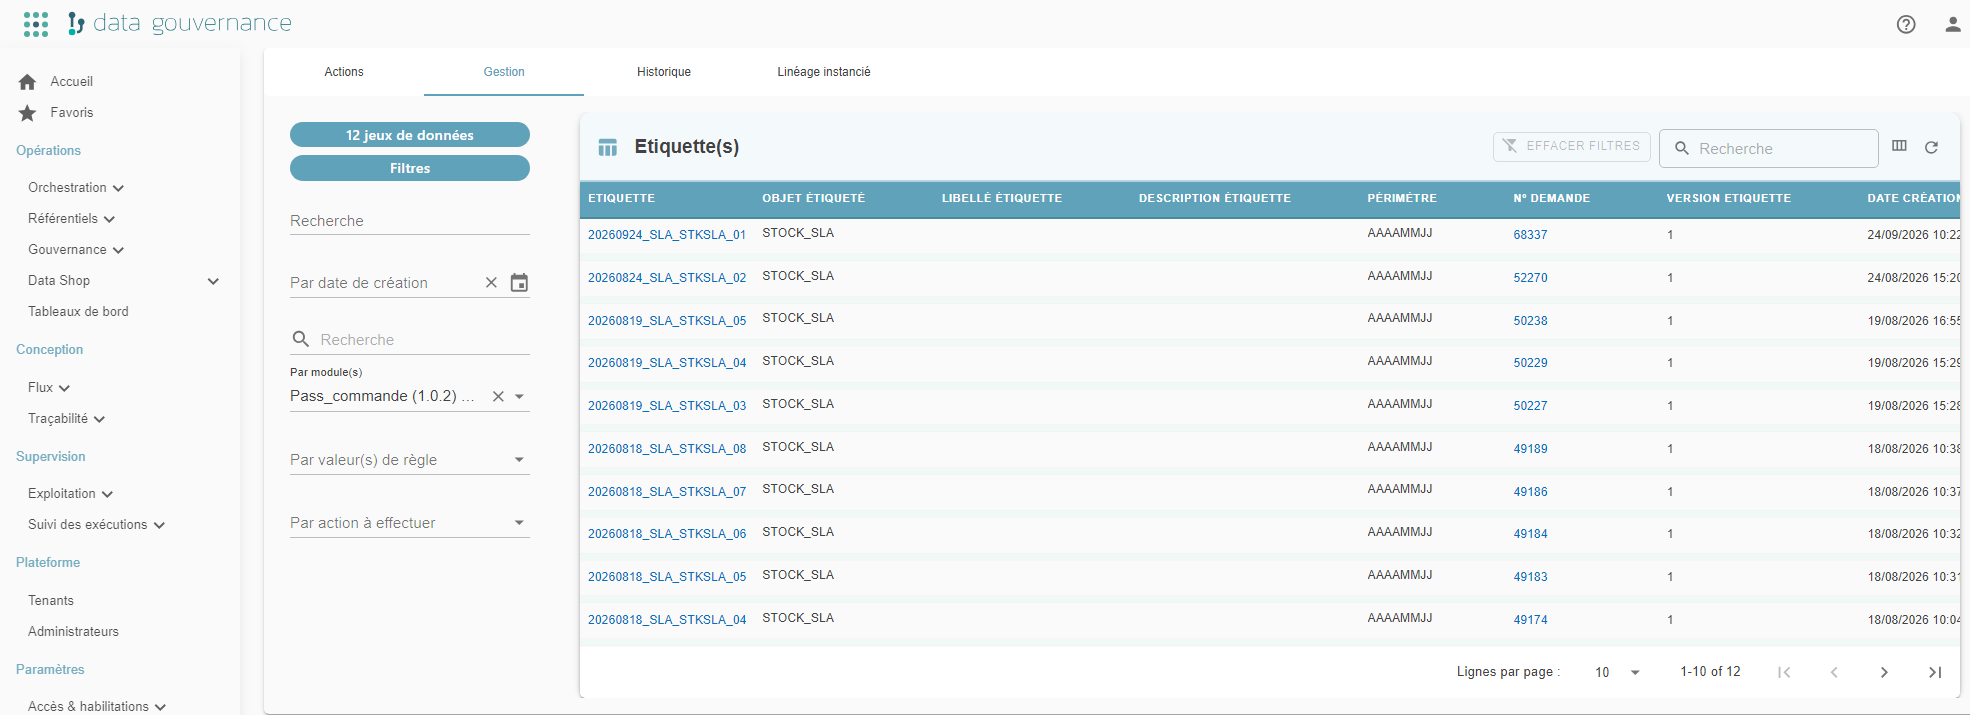This screenshot has height=715, width=1970.
Task: Sort by the N° DEMANDE column header
Action: click(1551, 198)
